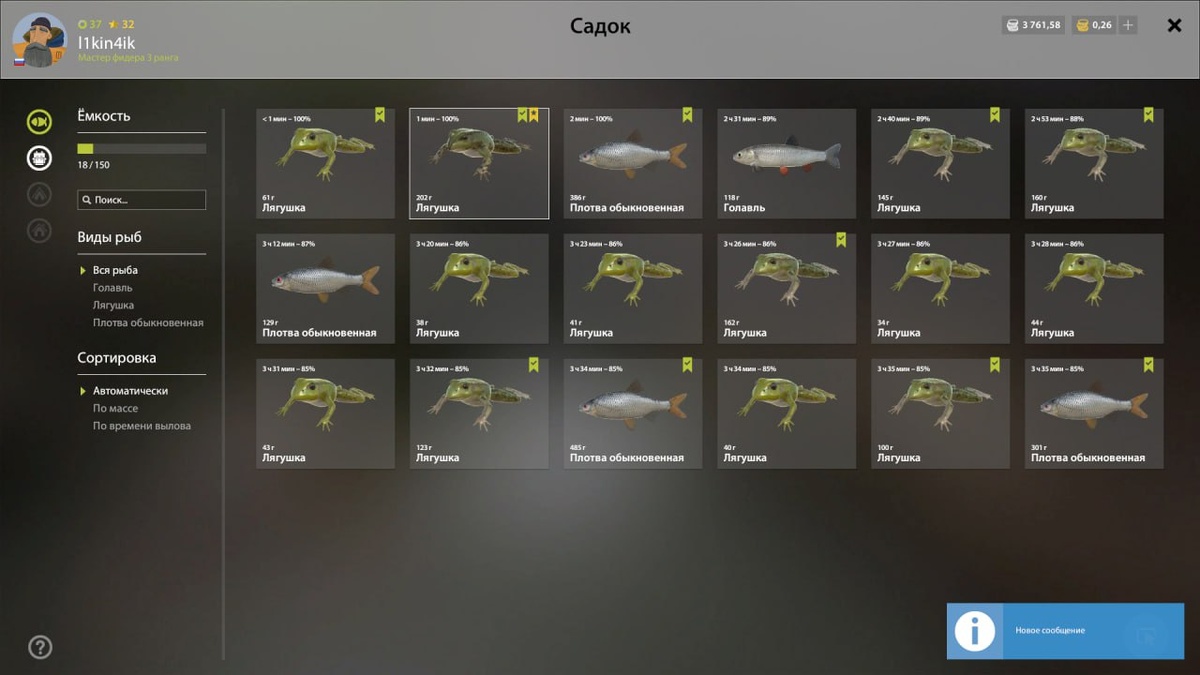Click the plus icon next to gold coins

[1128, 25]
